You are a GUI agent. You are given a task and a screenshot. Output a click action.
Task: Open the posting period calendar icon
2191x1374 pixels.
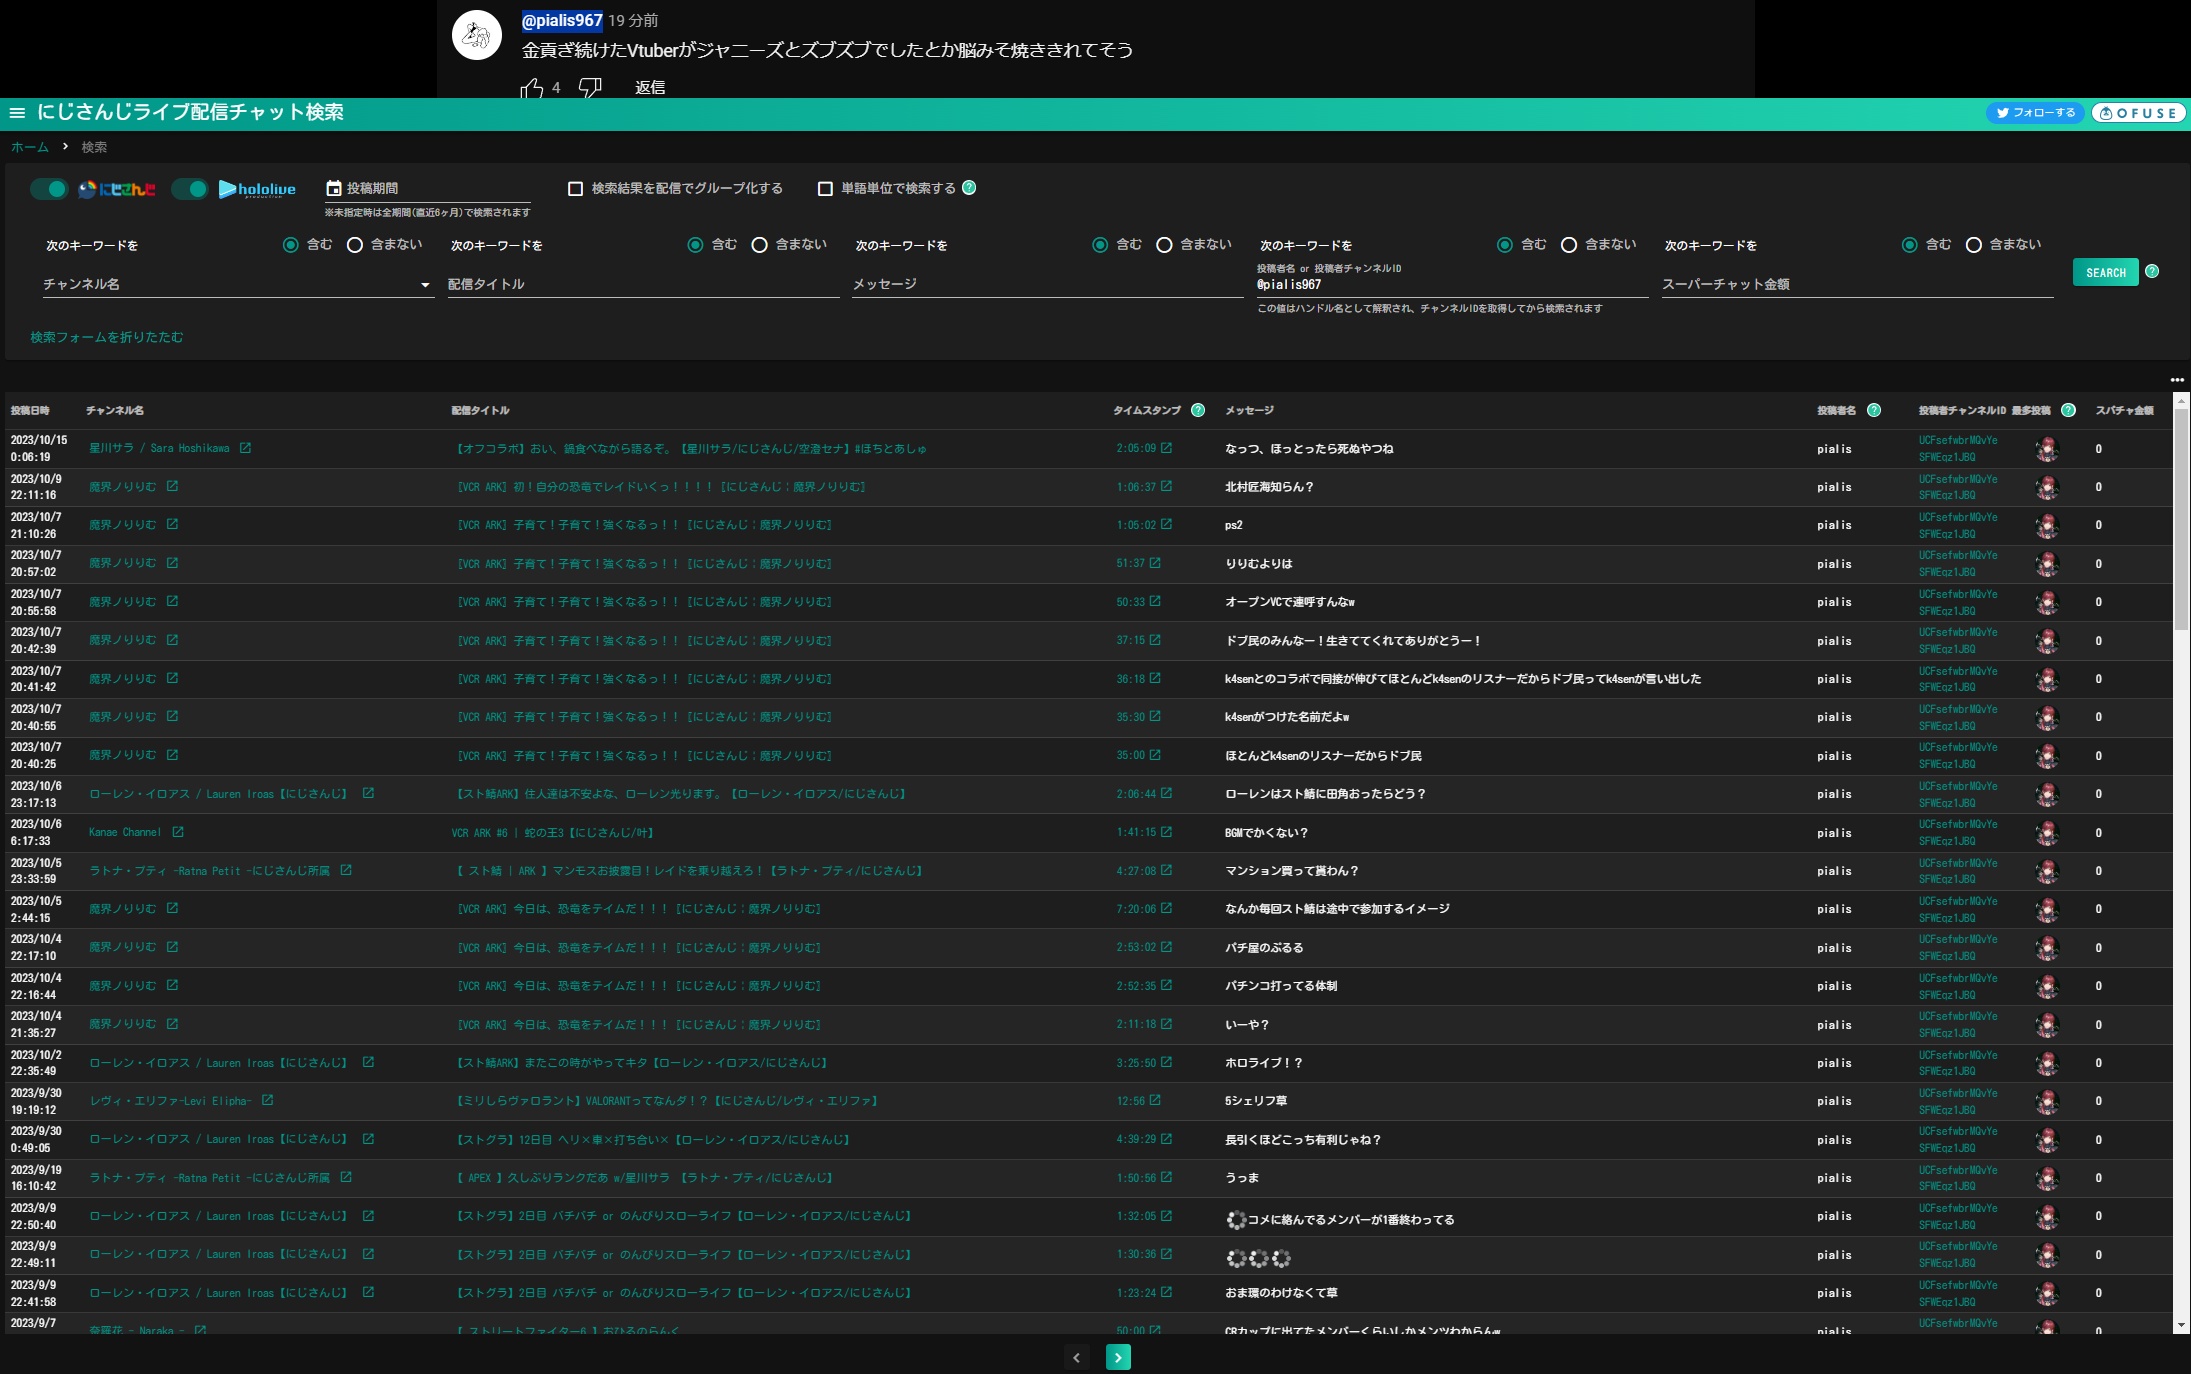(334, 188)
